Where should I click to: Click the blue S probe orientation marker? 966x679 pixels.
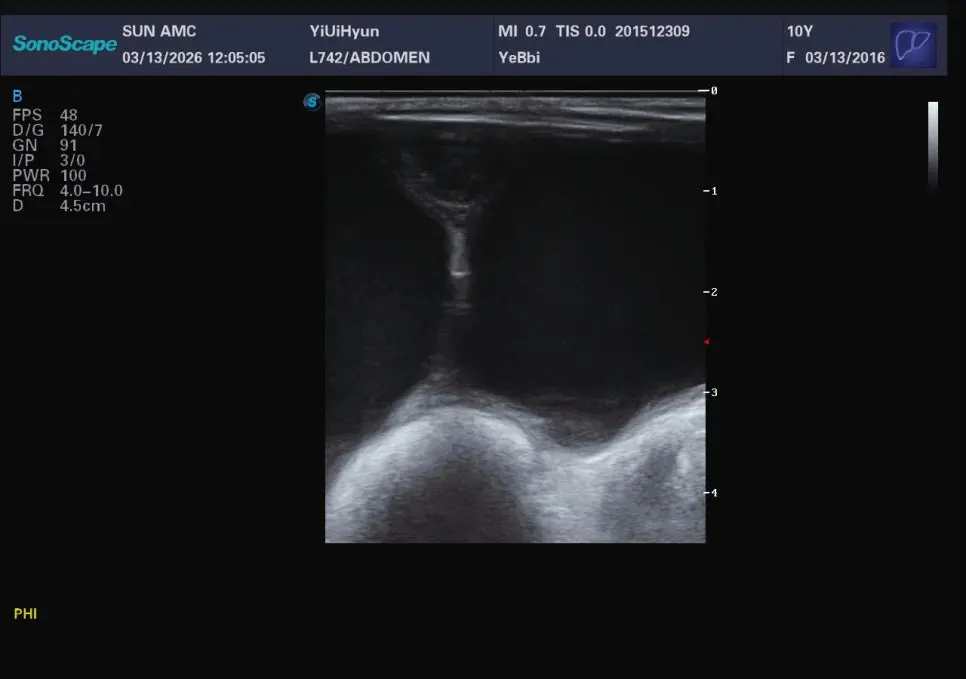click(x=312, y=102)
